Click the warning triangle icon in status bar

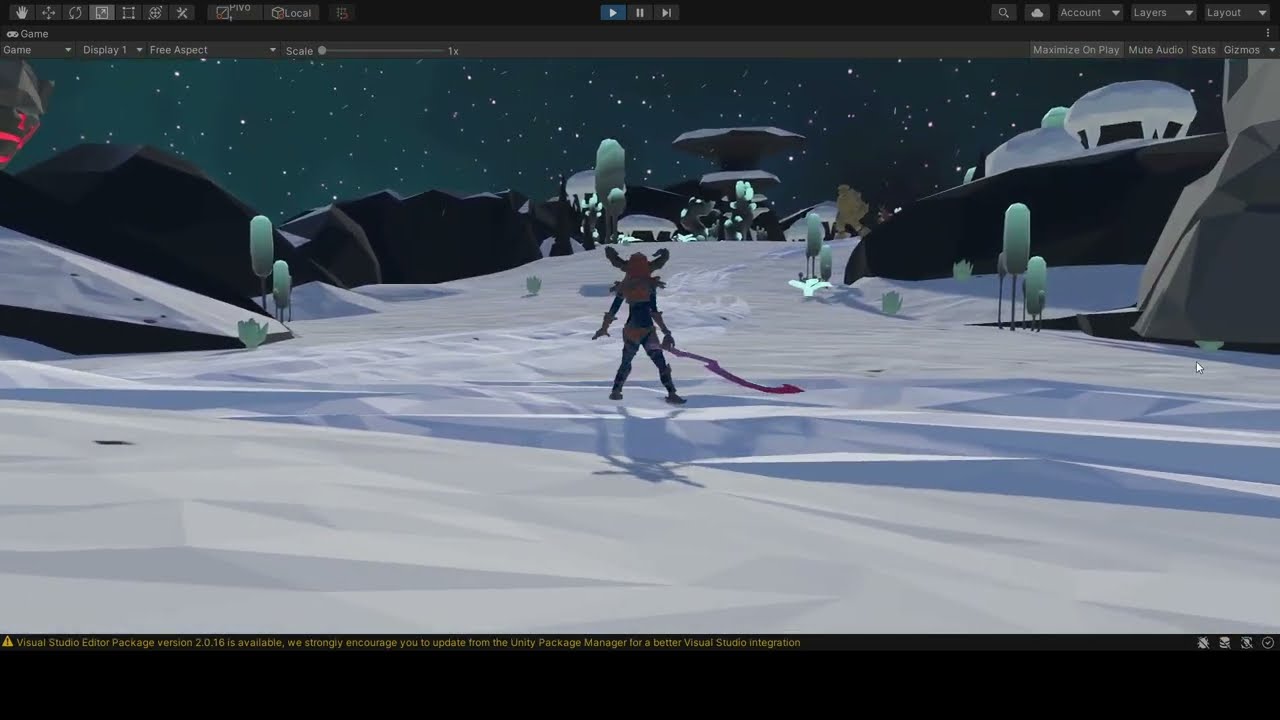8,643
